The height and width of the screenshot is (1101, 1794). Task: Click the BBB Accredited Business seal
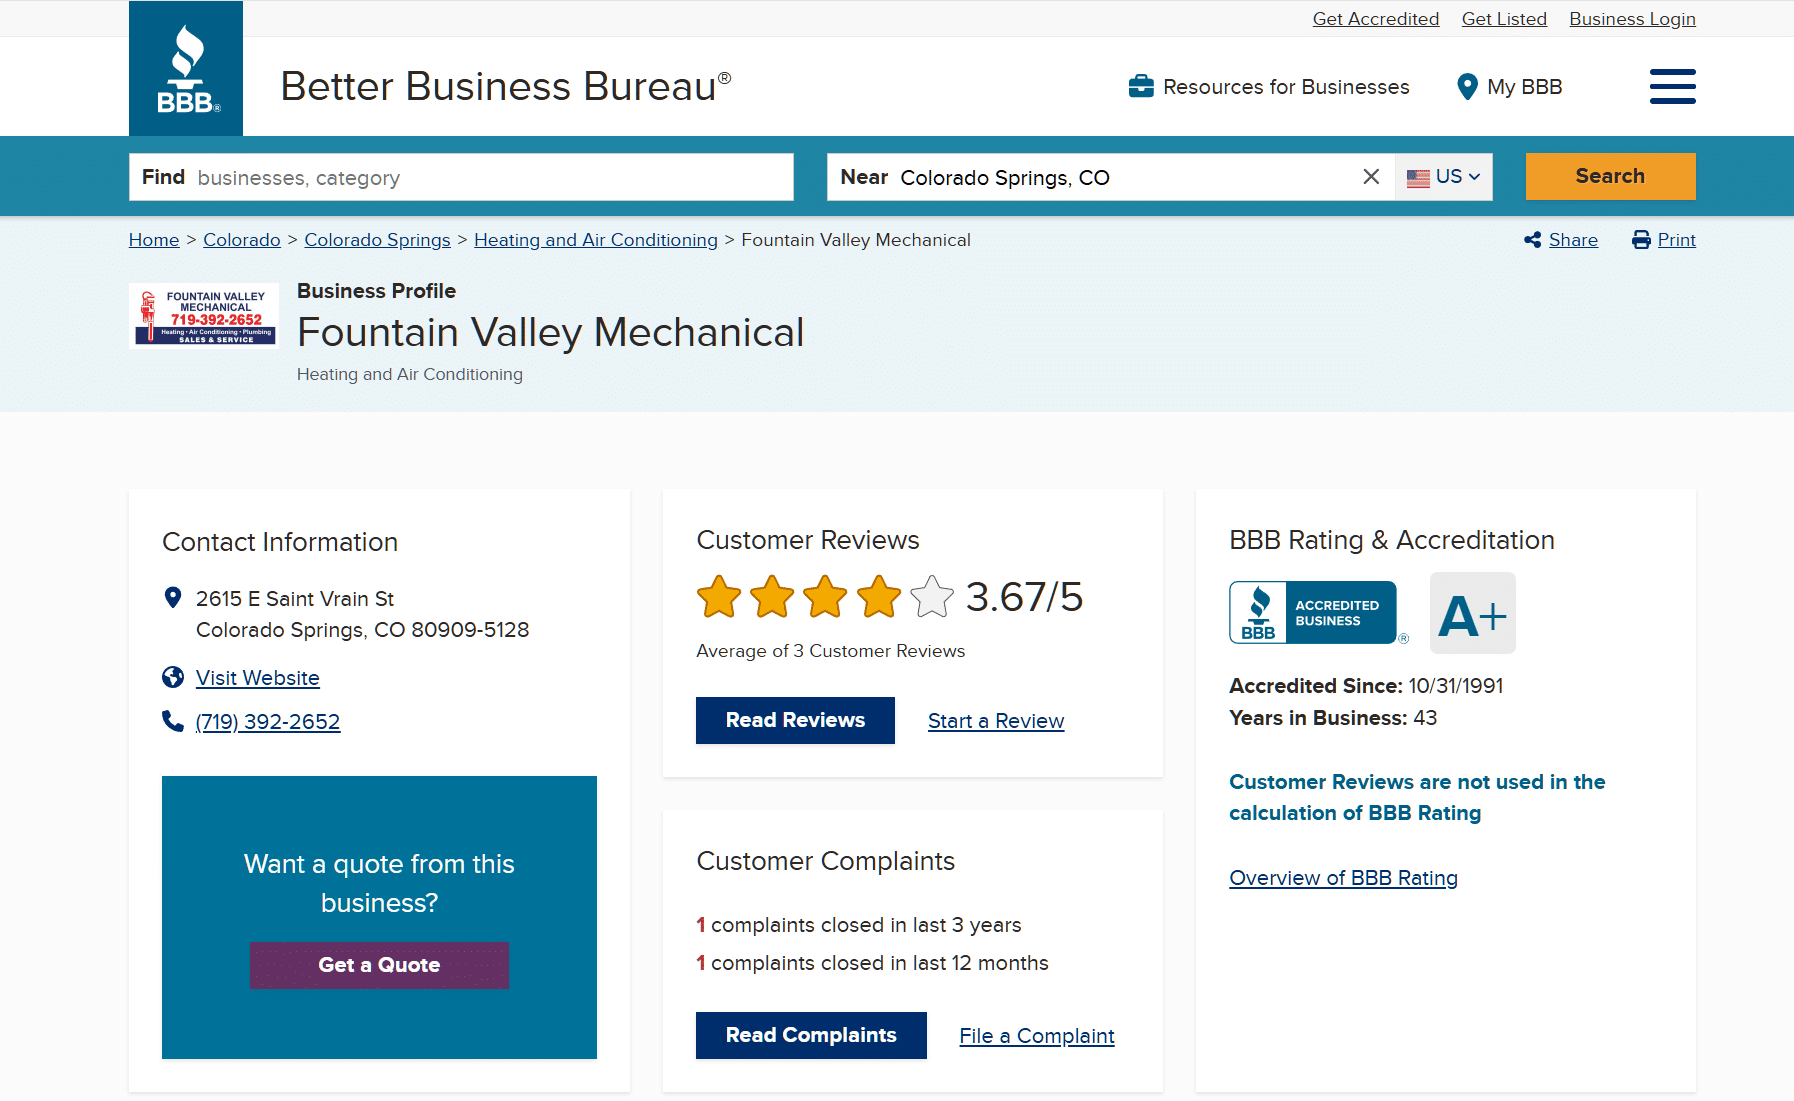pyautogui.click(x=1313, y=613)
